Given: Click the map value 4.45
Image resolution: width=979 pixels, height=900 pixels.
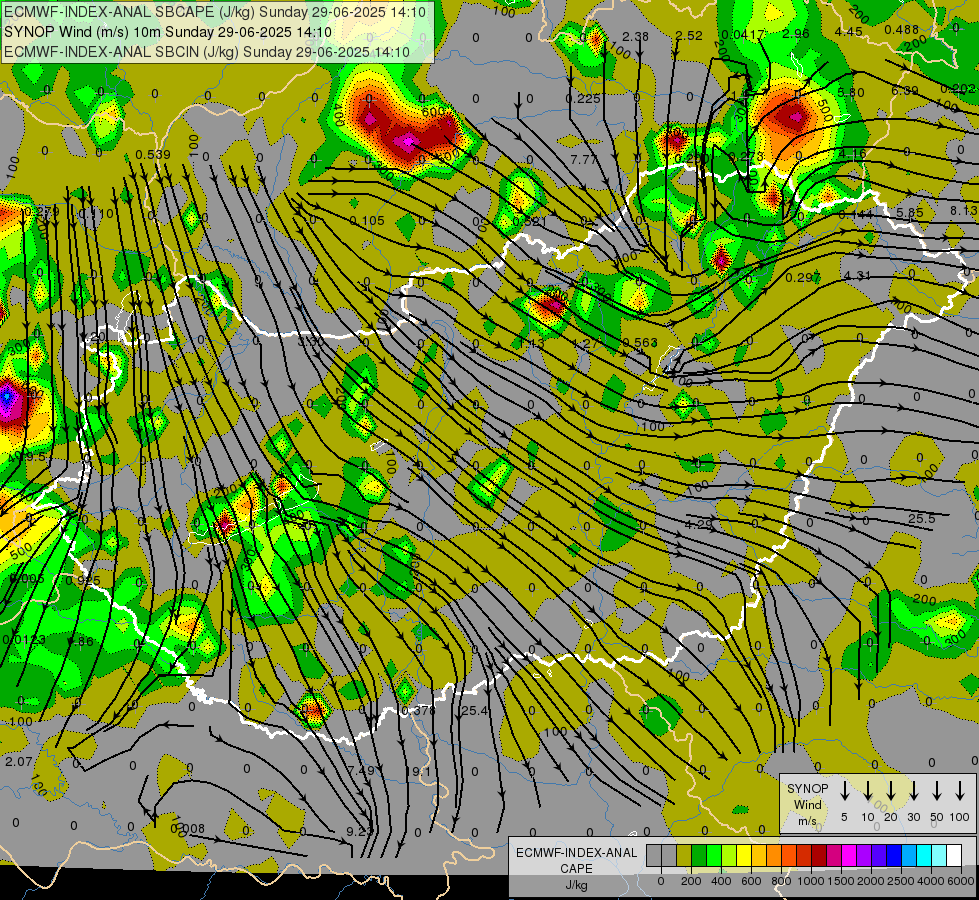Looking at the screenshot, I should pos(849,32).
